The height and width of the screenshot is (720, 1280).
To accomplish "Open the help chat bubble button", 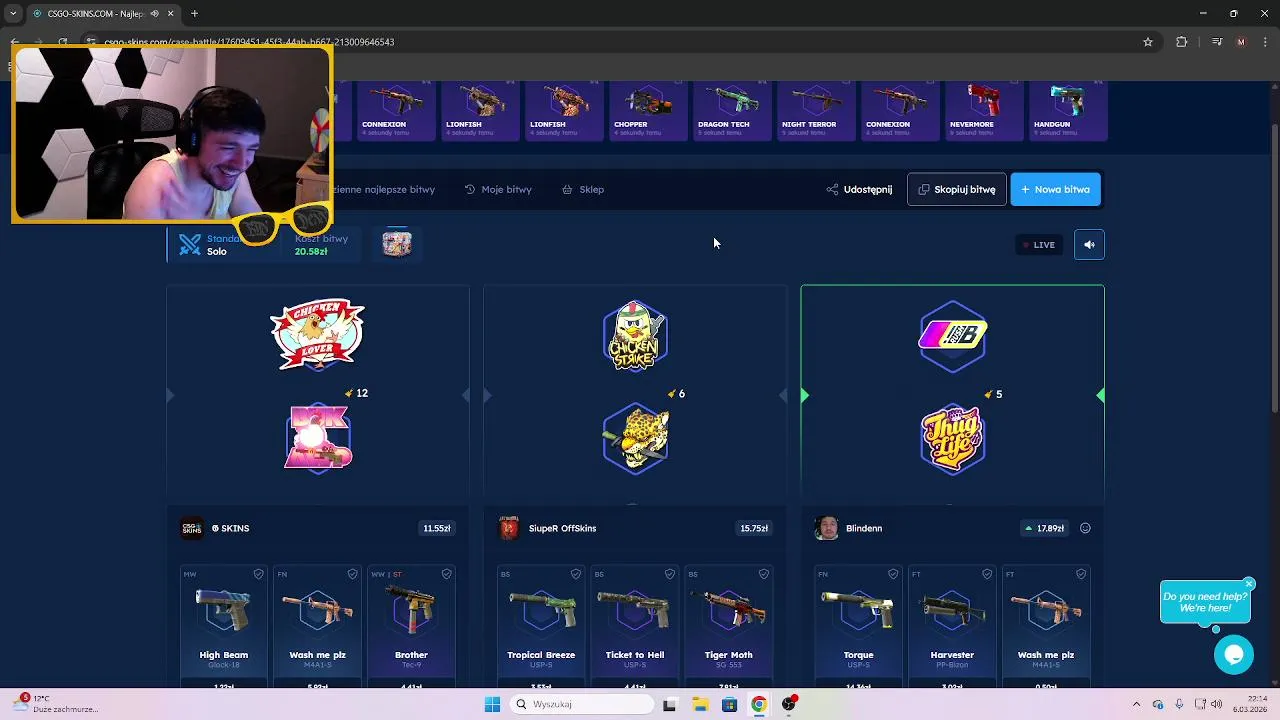I will 1234,655.
